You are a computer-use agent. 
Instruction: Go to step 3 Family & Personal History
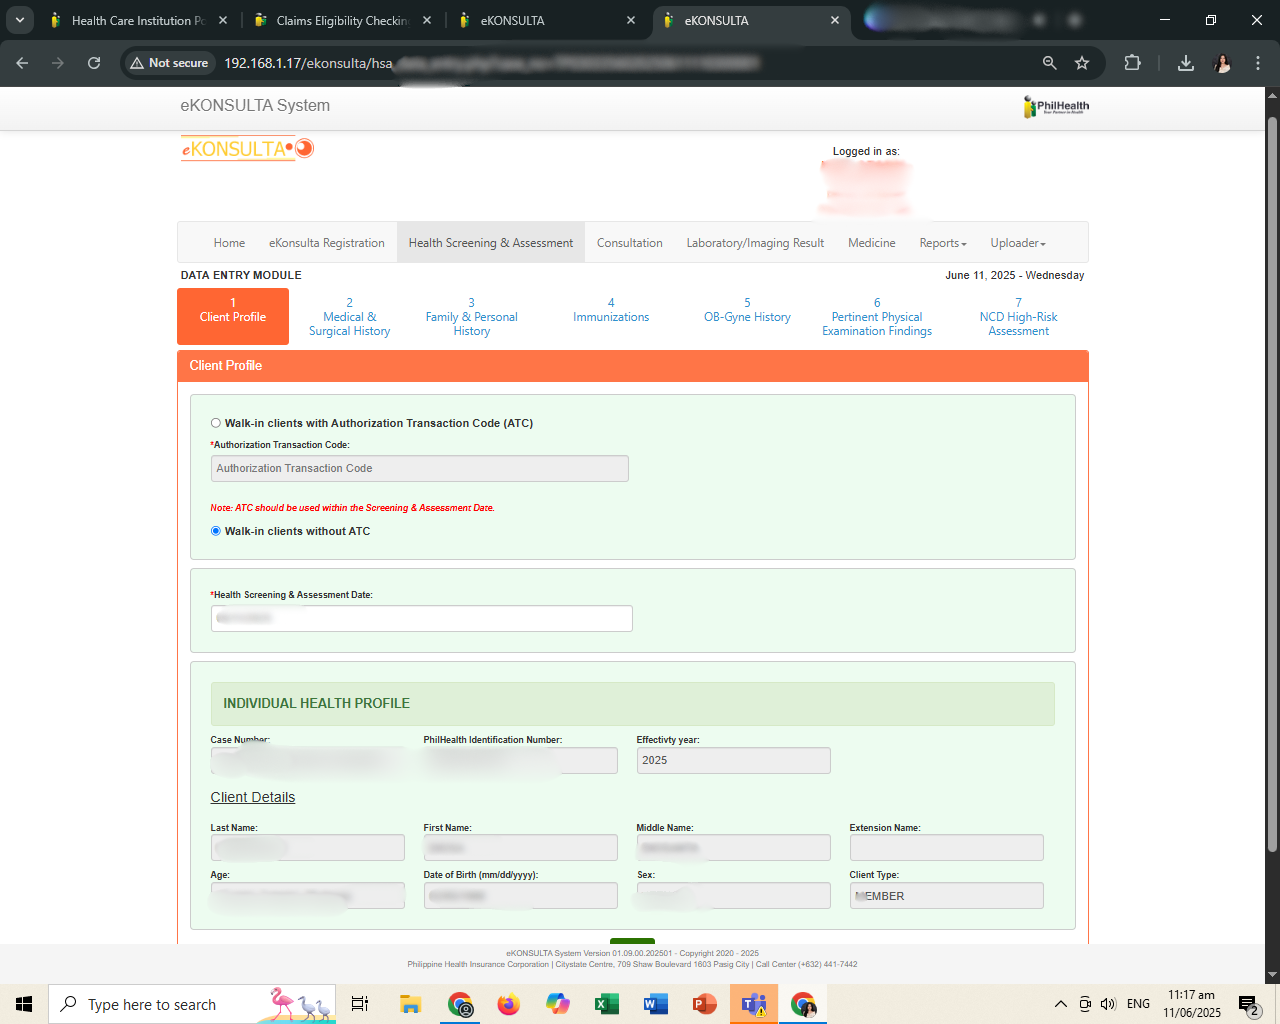(x=472, y=317)
